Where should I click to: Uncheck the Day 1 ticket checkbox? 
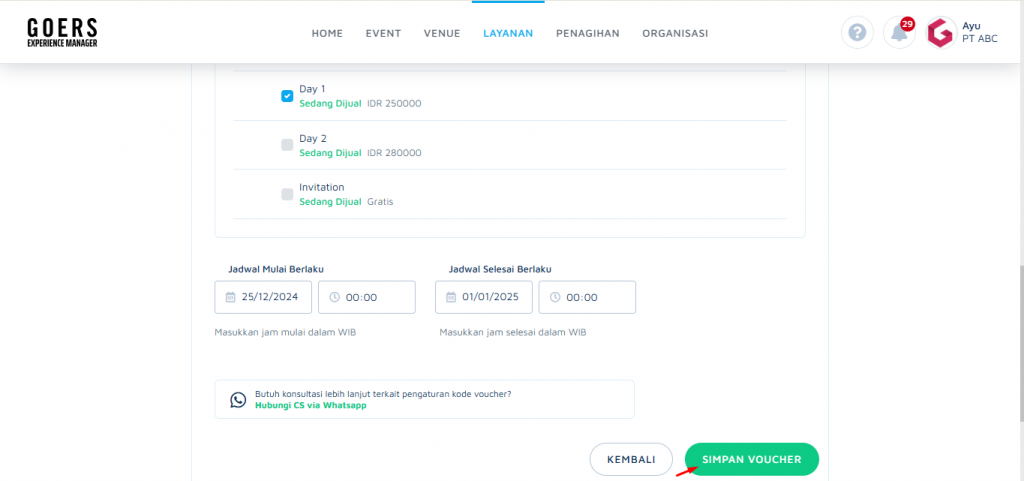coord(287,96)
